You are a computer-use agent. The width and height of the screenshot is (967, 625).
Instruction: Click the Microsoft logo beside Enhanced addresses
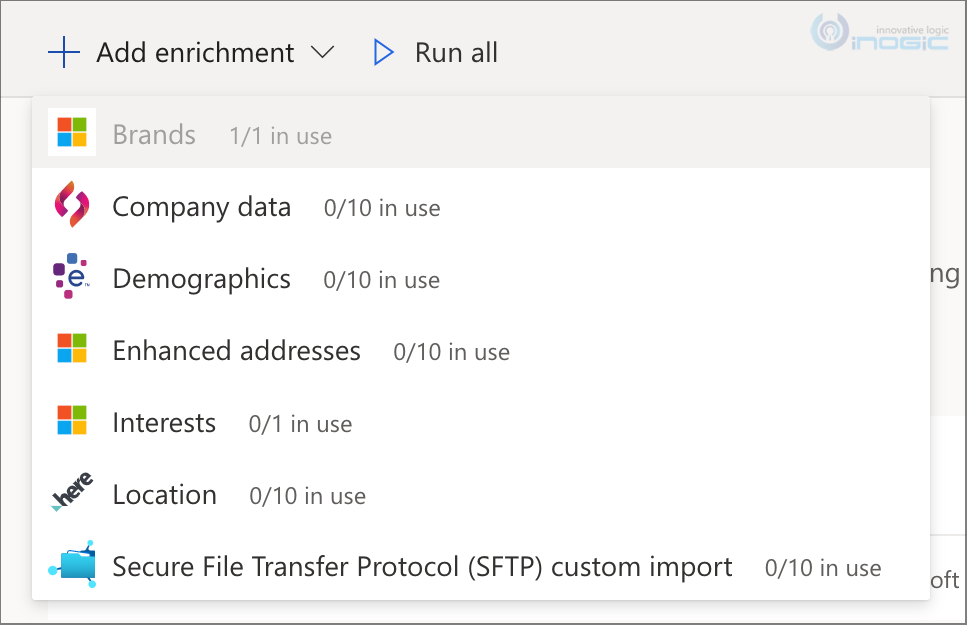pos(72,349)
